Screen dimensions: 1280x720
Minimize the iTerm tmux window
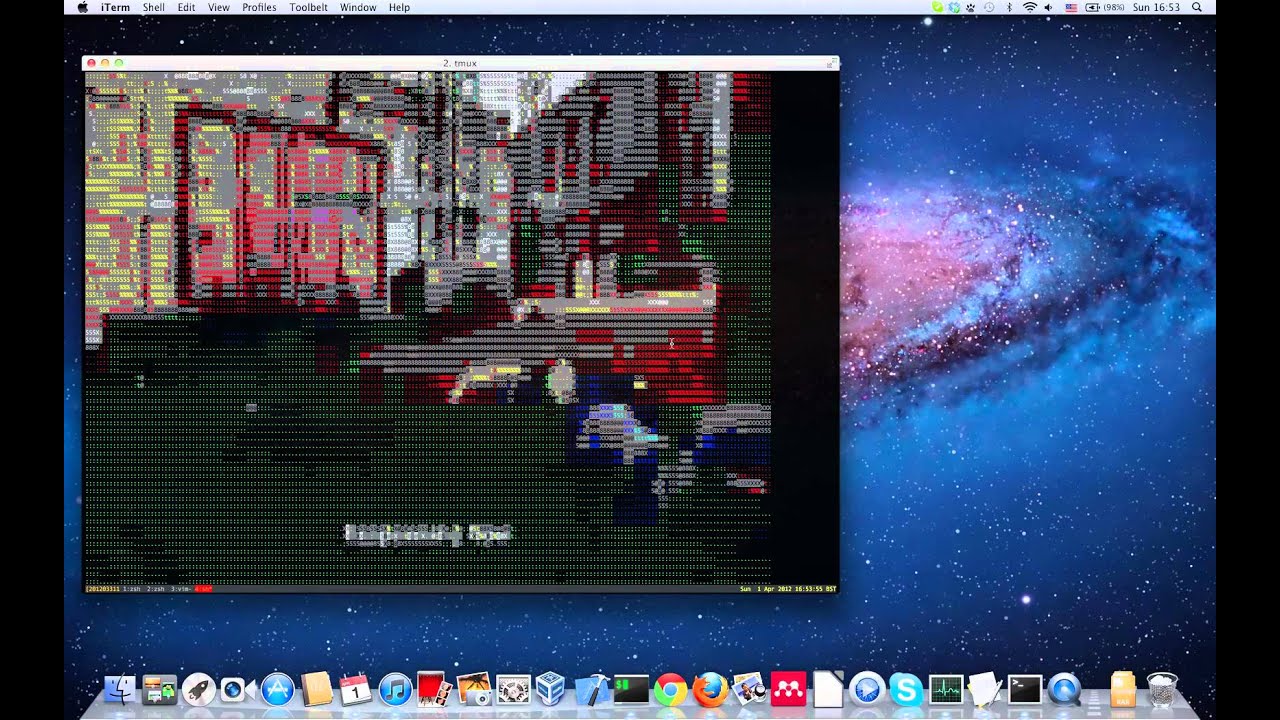[105, 63]
